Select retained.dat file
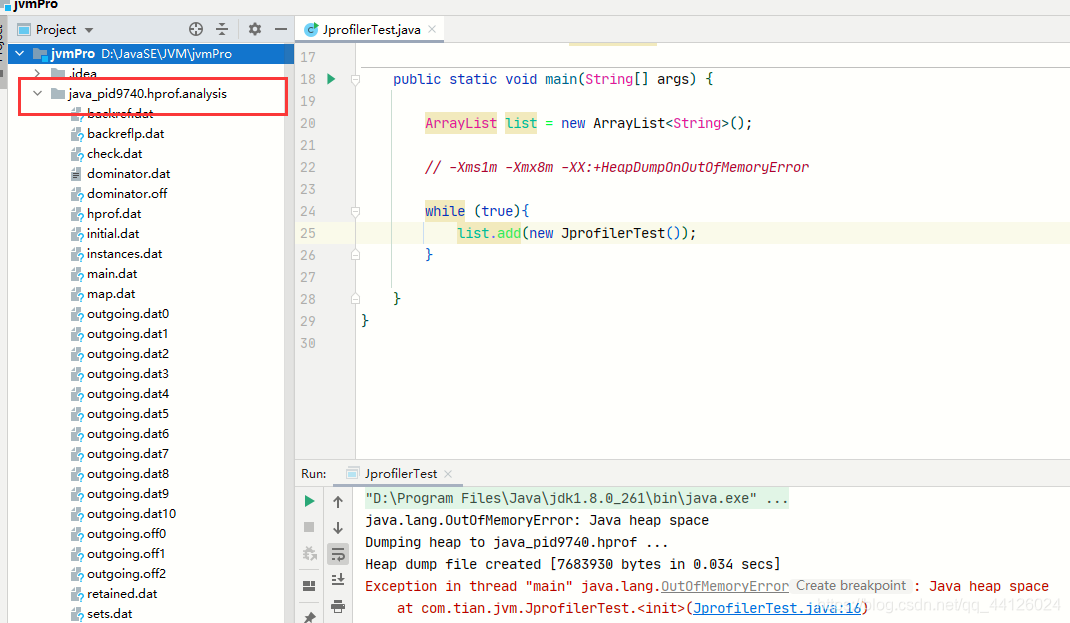This screenshot has width=1070, height=623. click(122, 594)
